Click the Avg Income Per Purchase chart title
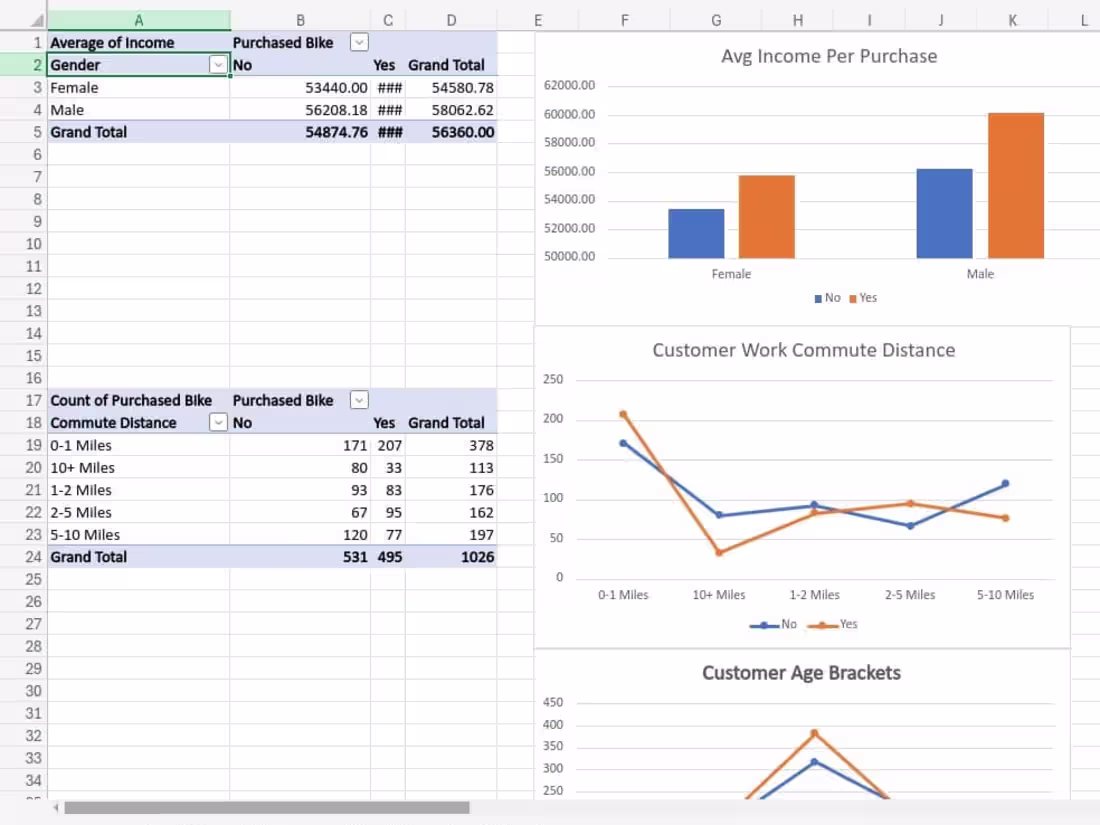1100x825 pixels. [831, 56]
